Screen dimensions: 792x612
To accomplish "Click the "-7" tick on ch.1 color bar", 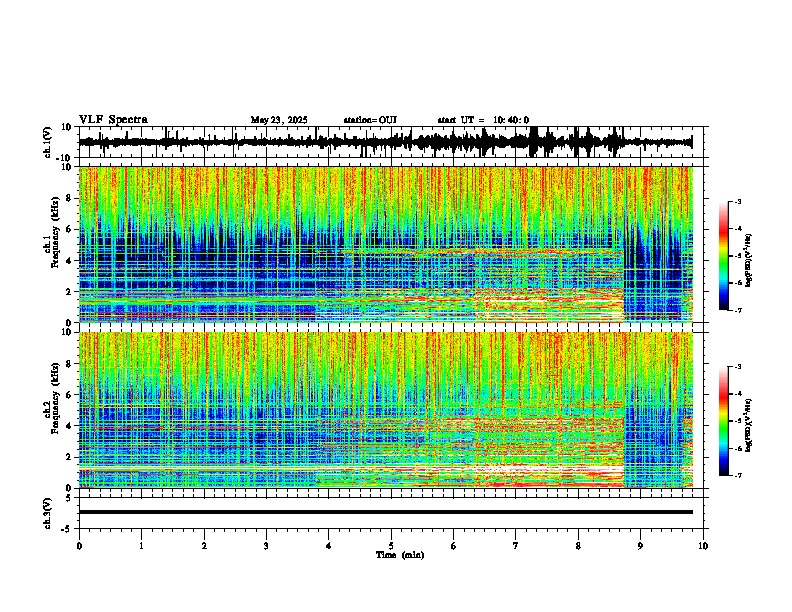I will pos(738,310).
